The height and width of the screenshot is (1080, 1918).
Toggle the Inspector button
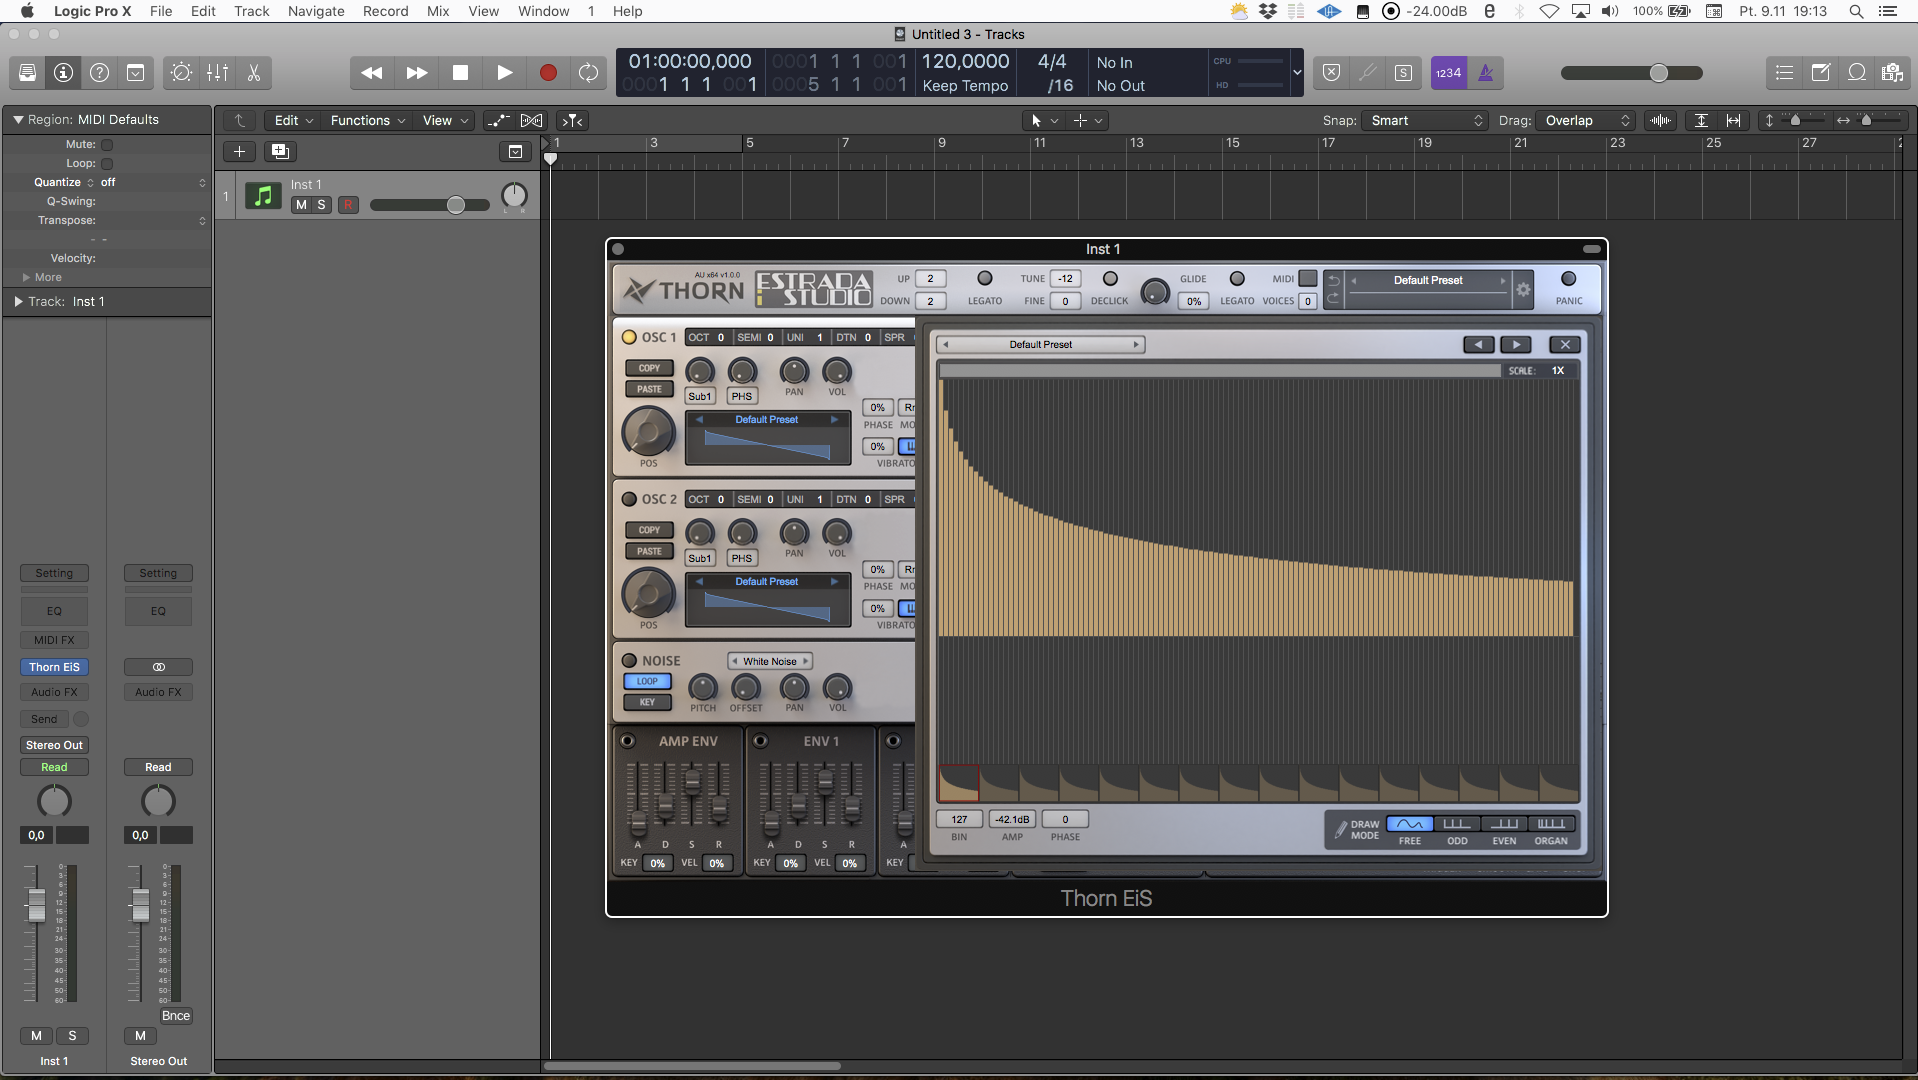63,73
